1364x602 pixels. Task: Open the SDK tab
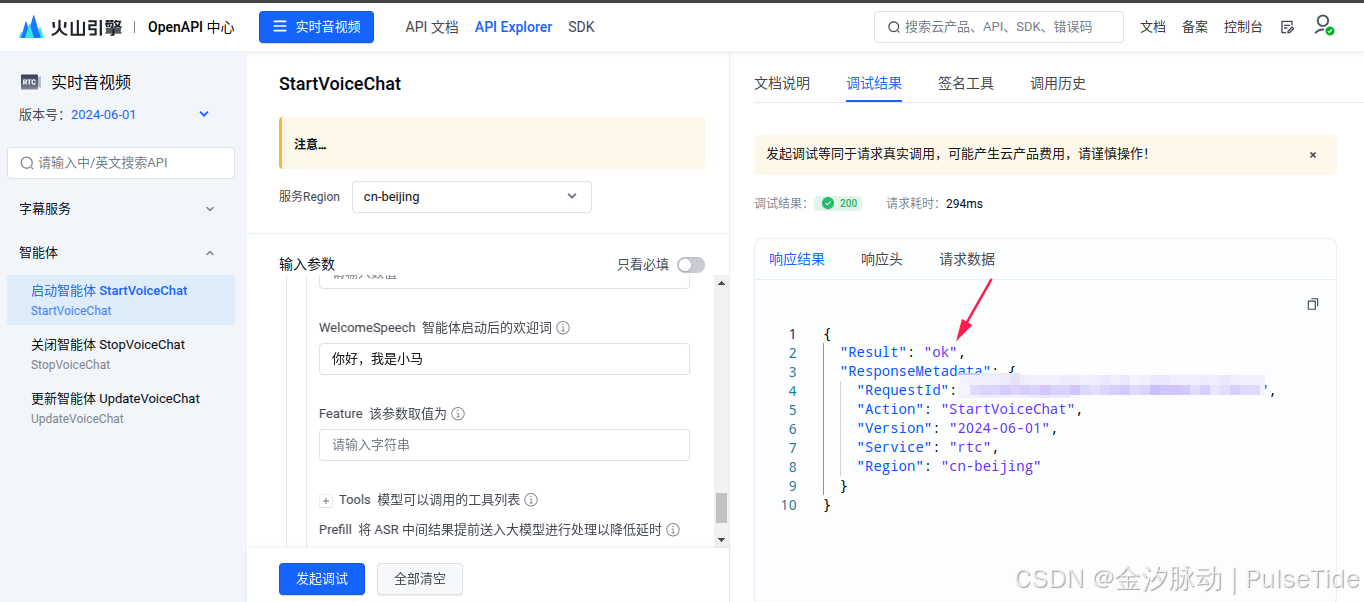(x=581, y=27)
